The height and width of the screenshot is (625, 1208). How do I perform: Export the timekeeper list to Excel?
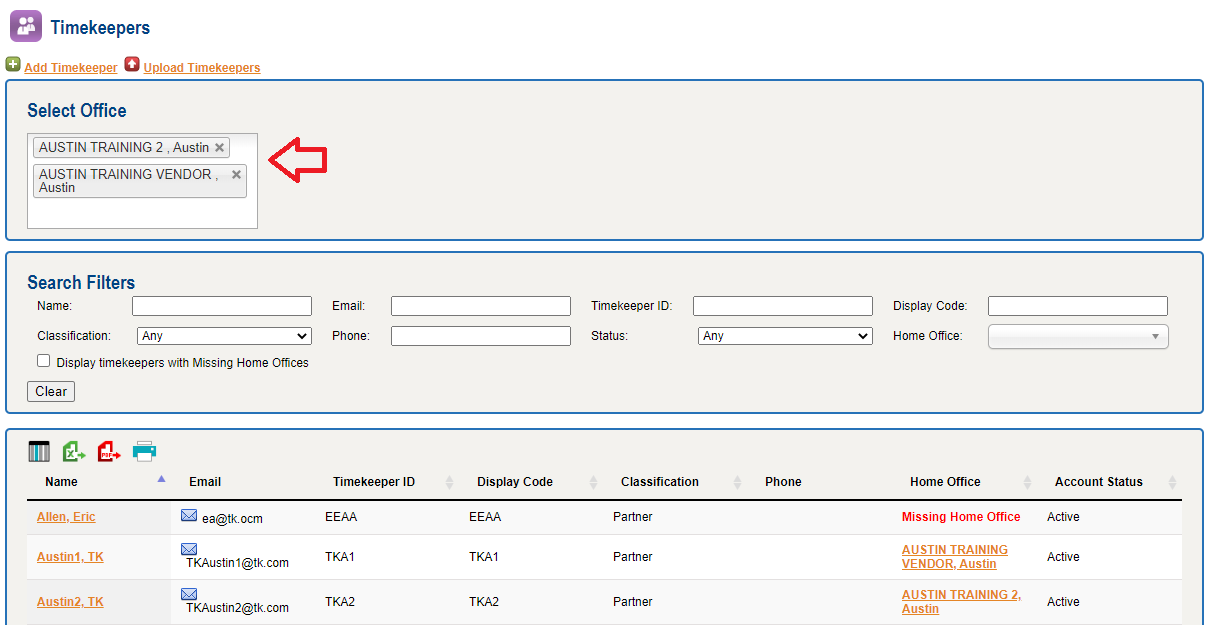tap(74, 452)
